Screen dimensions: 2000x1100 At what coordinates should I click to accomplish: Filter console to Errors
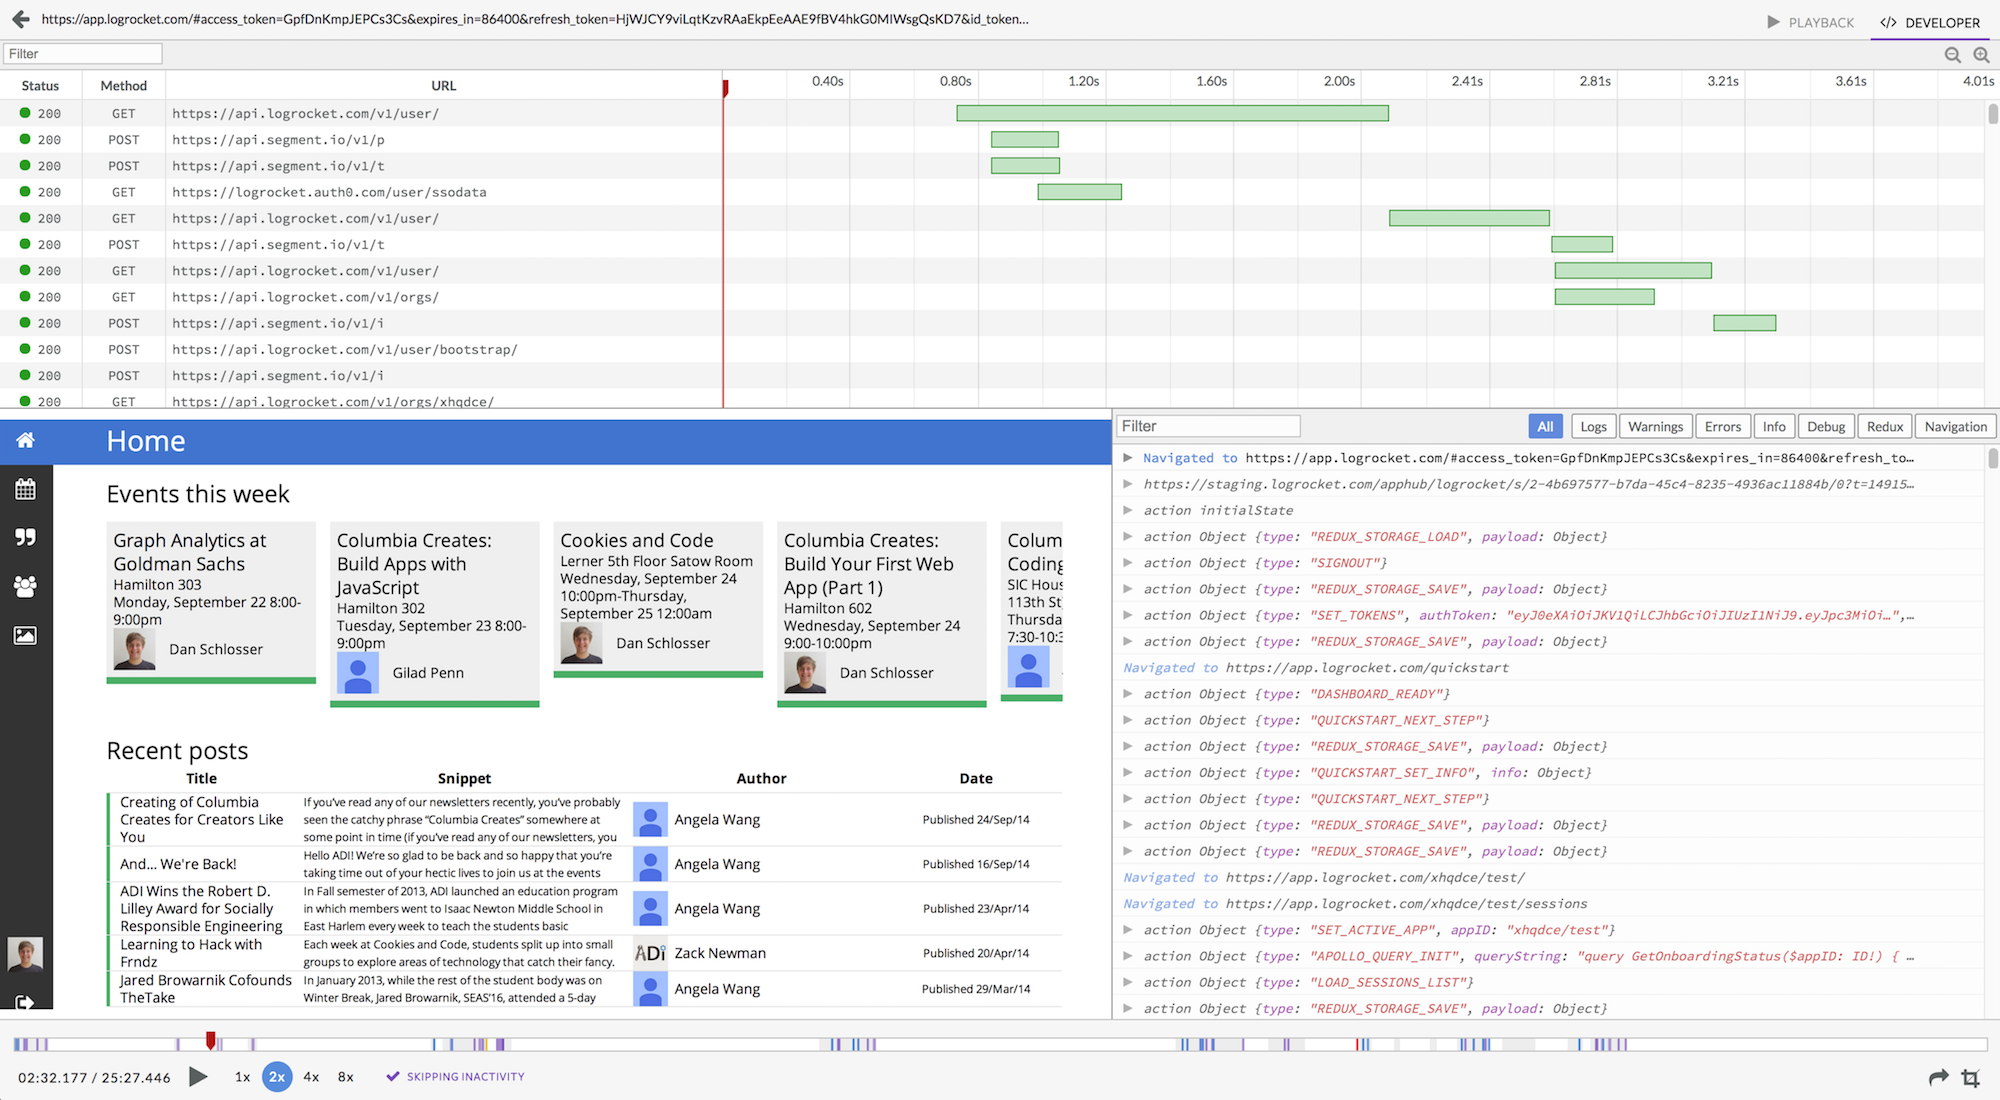[1722, 426]
